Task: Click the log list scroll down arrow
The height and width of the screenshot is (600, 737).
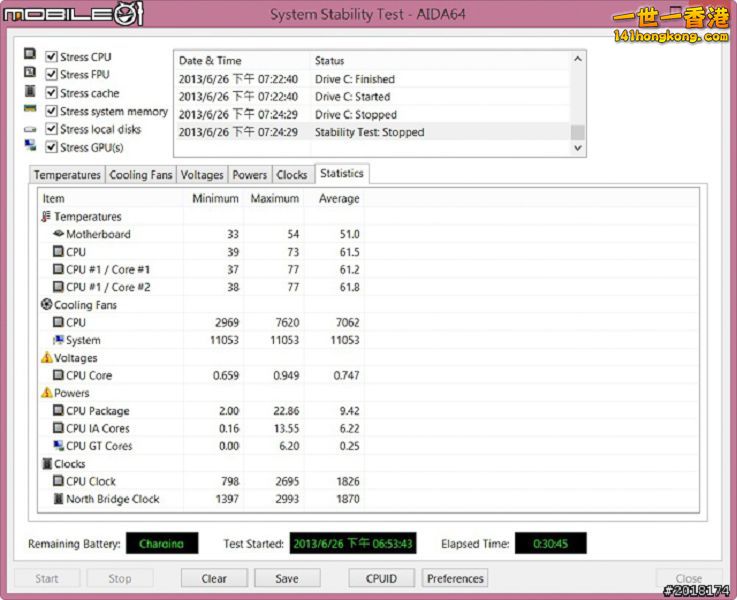Action: [x=578, y=148]
